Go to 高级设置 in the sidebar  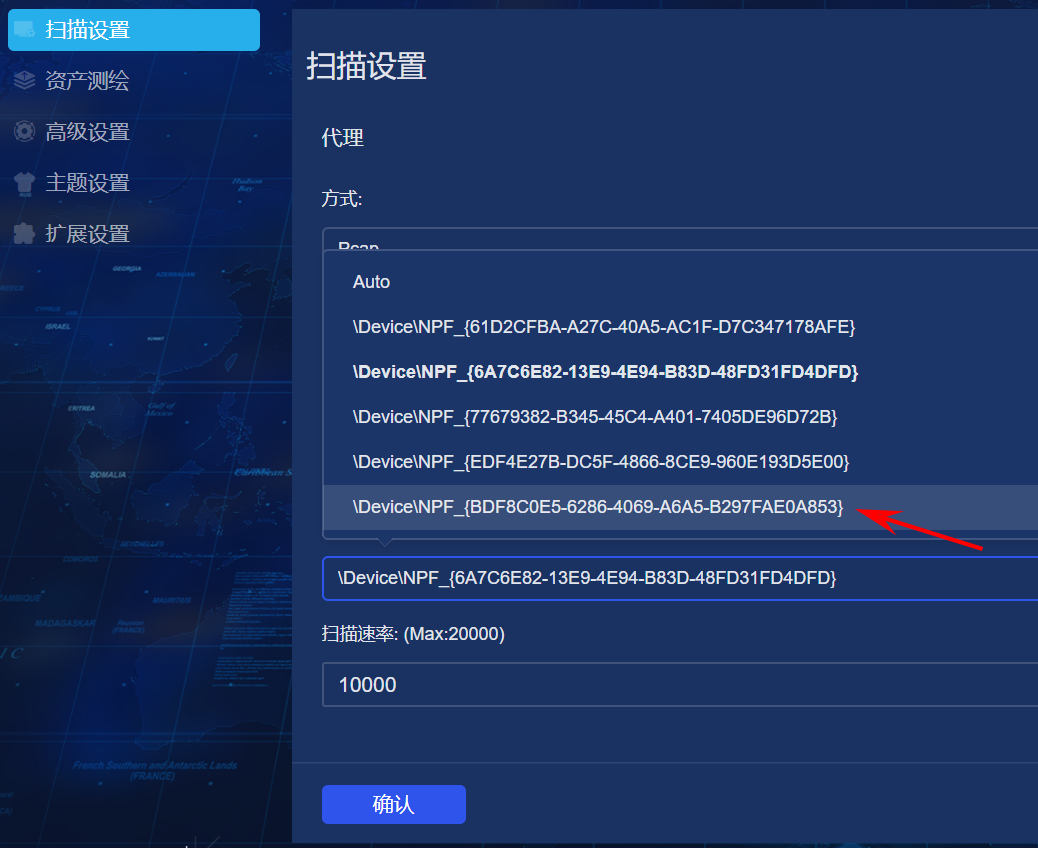[x=87, y=132]
